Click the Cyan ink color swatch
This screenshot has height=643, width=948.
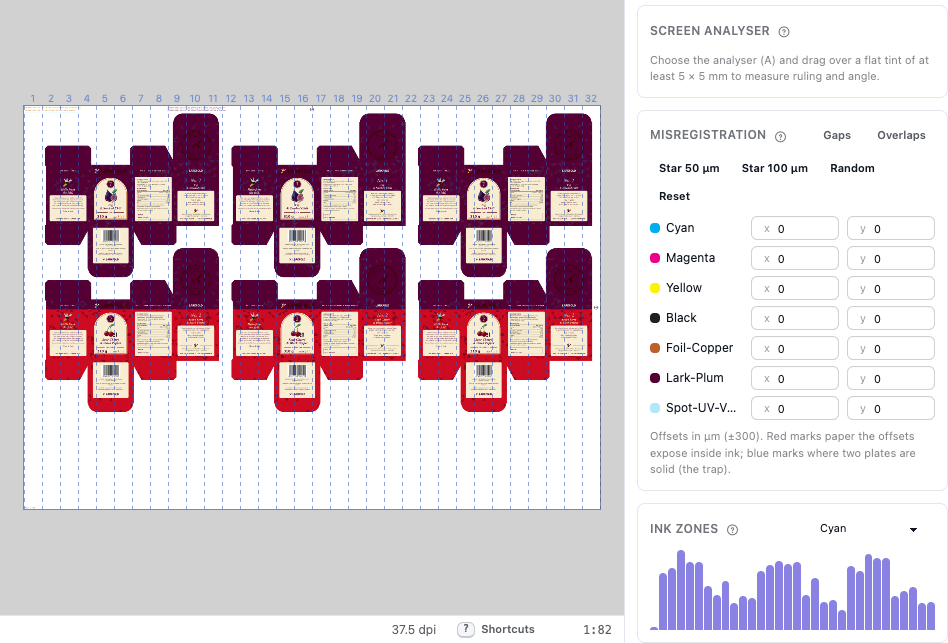[655, 228]
